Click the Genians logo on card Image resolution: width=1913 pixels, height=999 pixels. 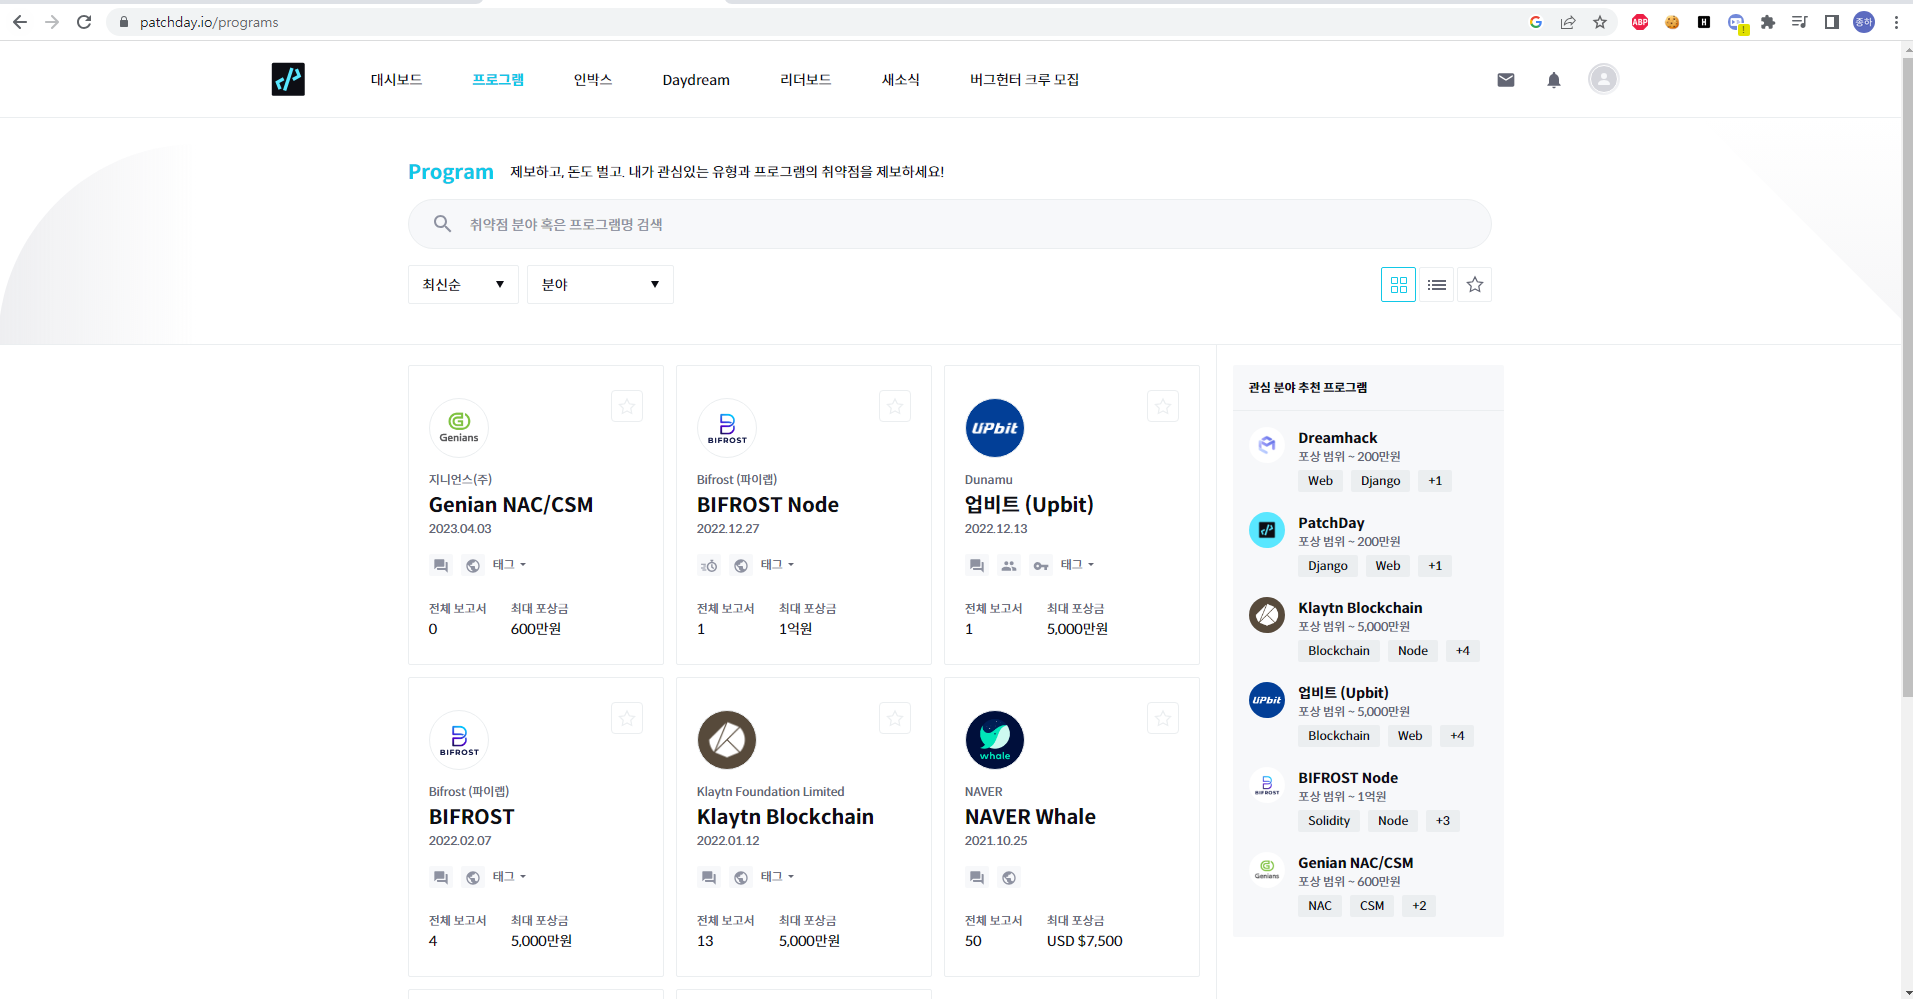tap(459, 428)
